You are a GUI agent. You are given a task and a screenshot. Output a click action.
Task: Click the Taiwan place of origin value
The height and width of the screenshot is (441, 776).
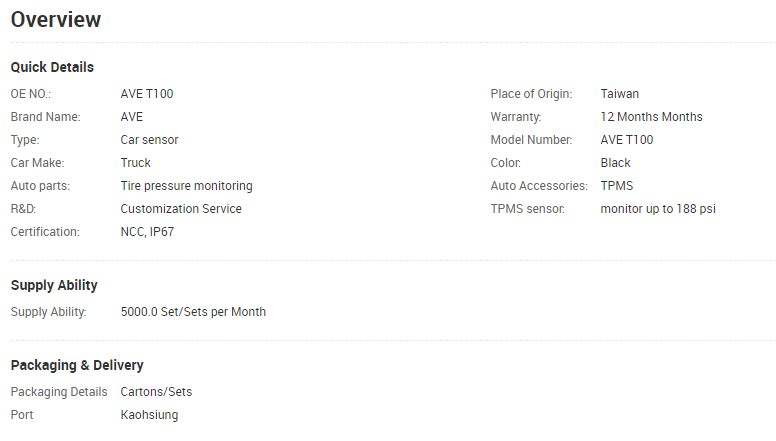620,94
